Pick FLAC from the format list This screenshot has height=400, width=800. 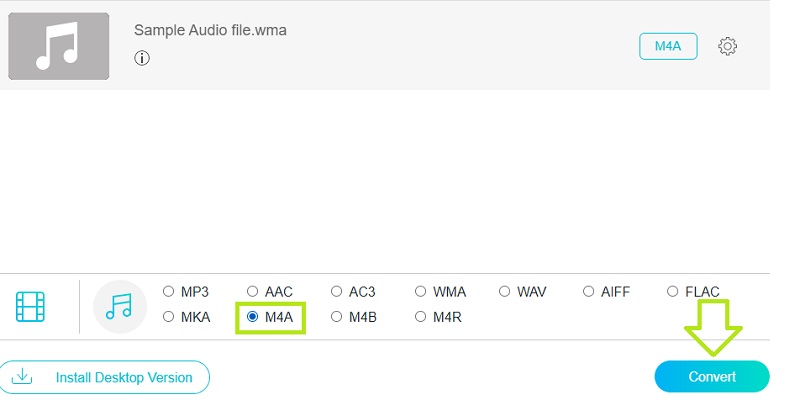672,292
